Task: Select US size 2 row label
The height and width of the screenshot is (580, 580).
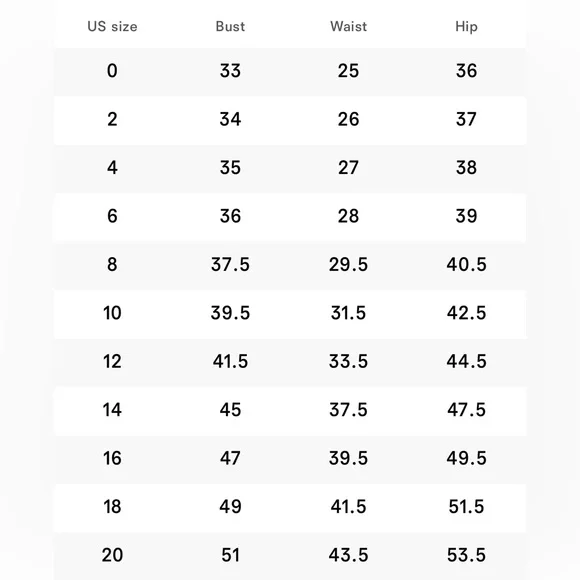Action: point(112,119)
